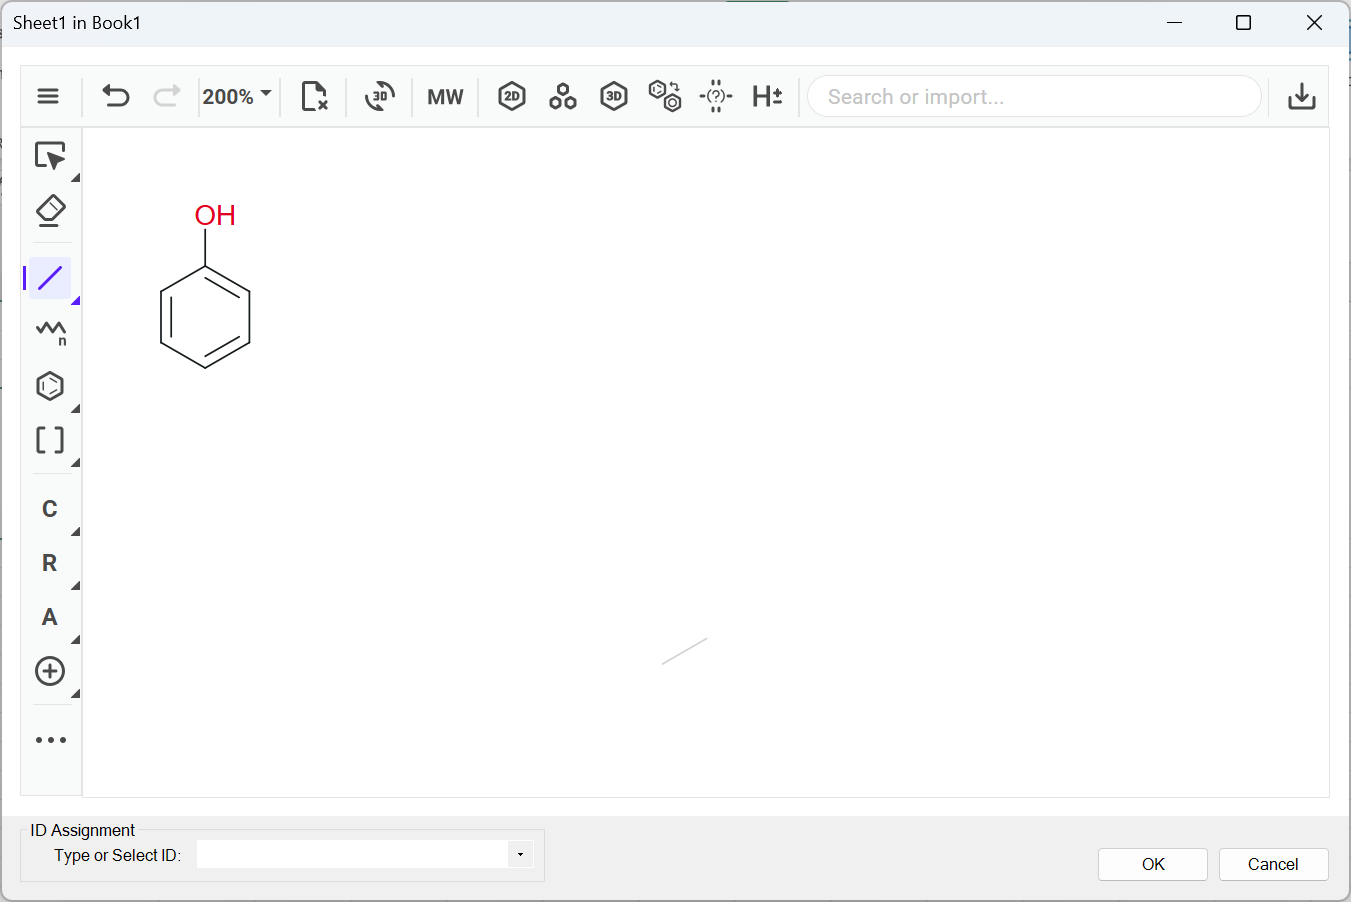Click the ring conversion hexagons icon
Image resolution: width=1351 pixels, height=902 pixels.
click(665, 96)
